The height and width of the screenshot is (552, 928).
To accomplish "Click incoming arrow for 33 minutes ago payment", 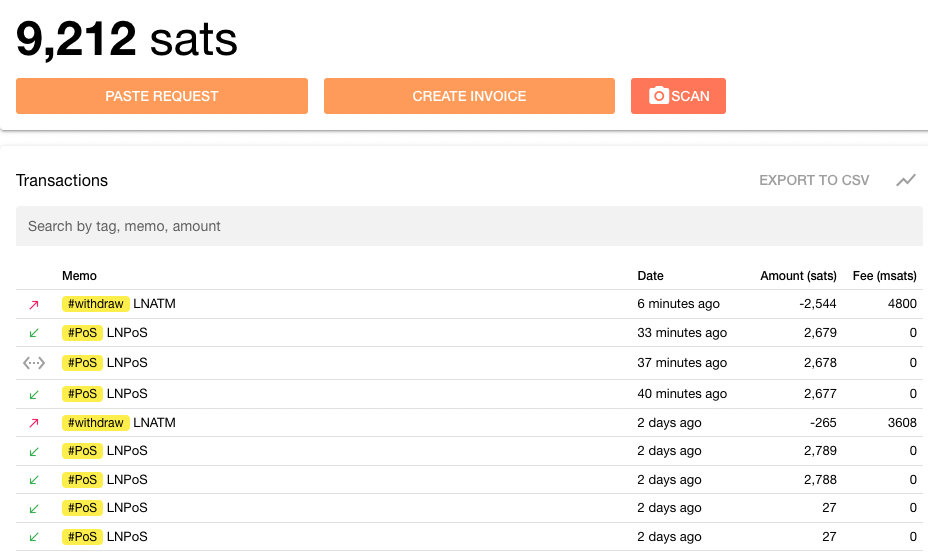I will pos(34,333).
